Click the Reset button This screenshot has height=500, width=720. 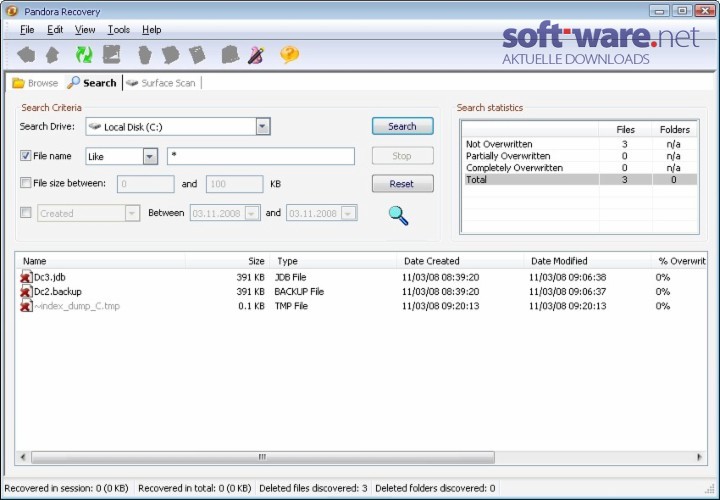point(402,184)
